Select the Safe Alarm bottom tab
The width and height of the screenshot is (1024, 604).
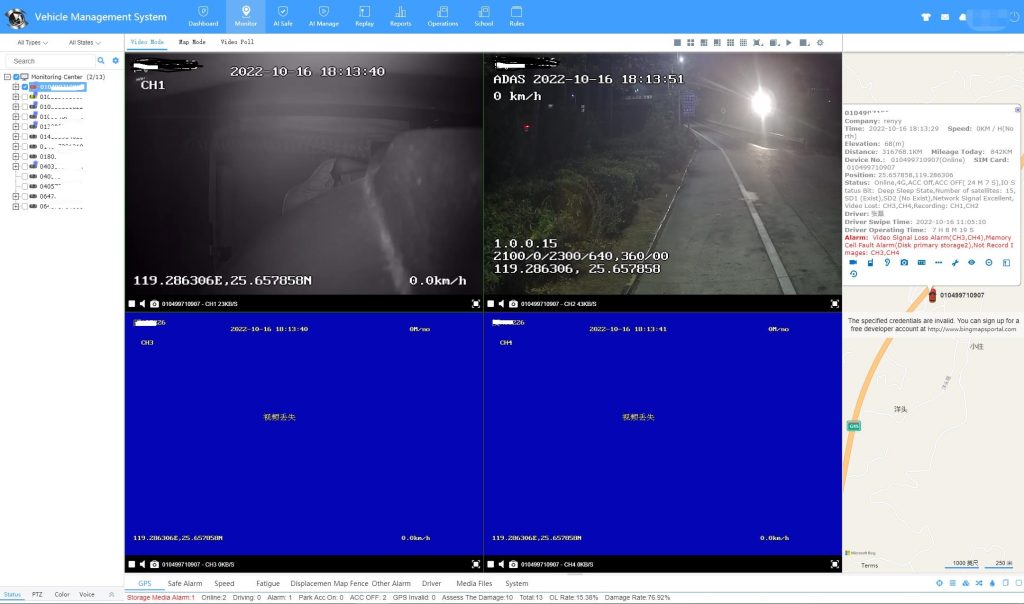point(185,583)
